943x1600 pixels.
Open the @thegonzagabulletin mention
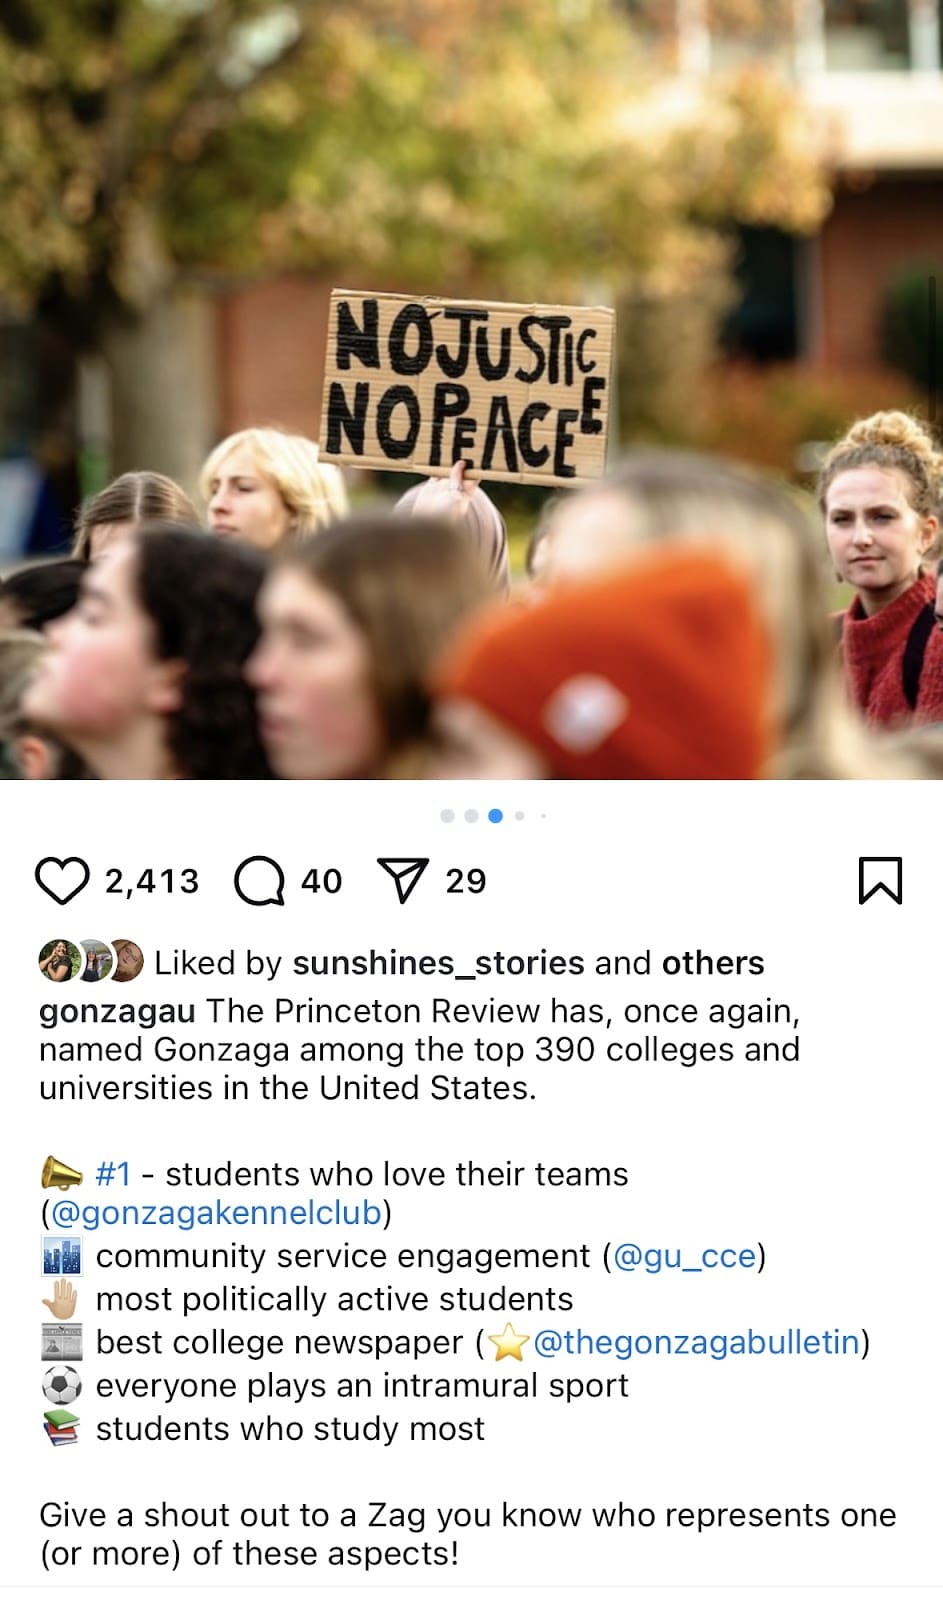click(x=697, y=1342)
